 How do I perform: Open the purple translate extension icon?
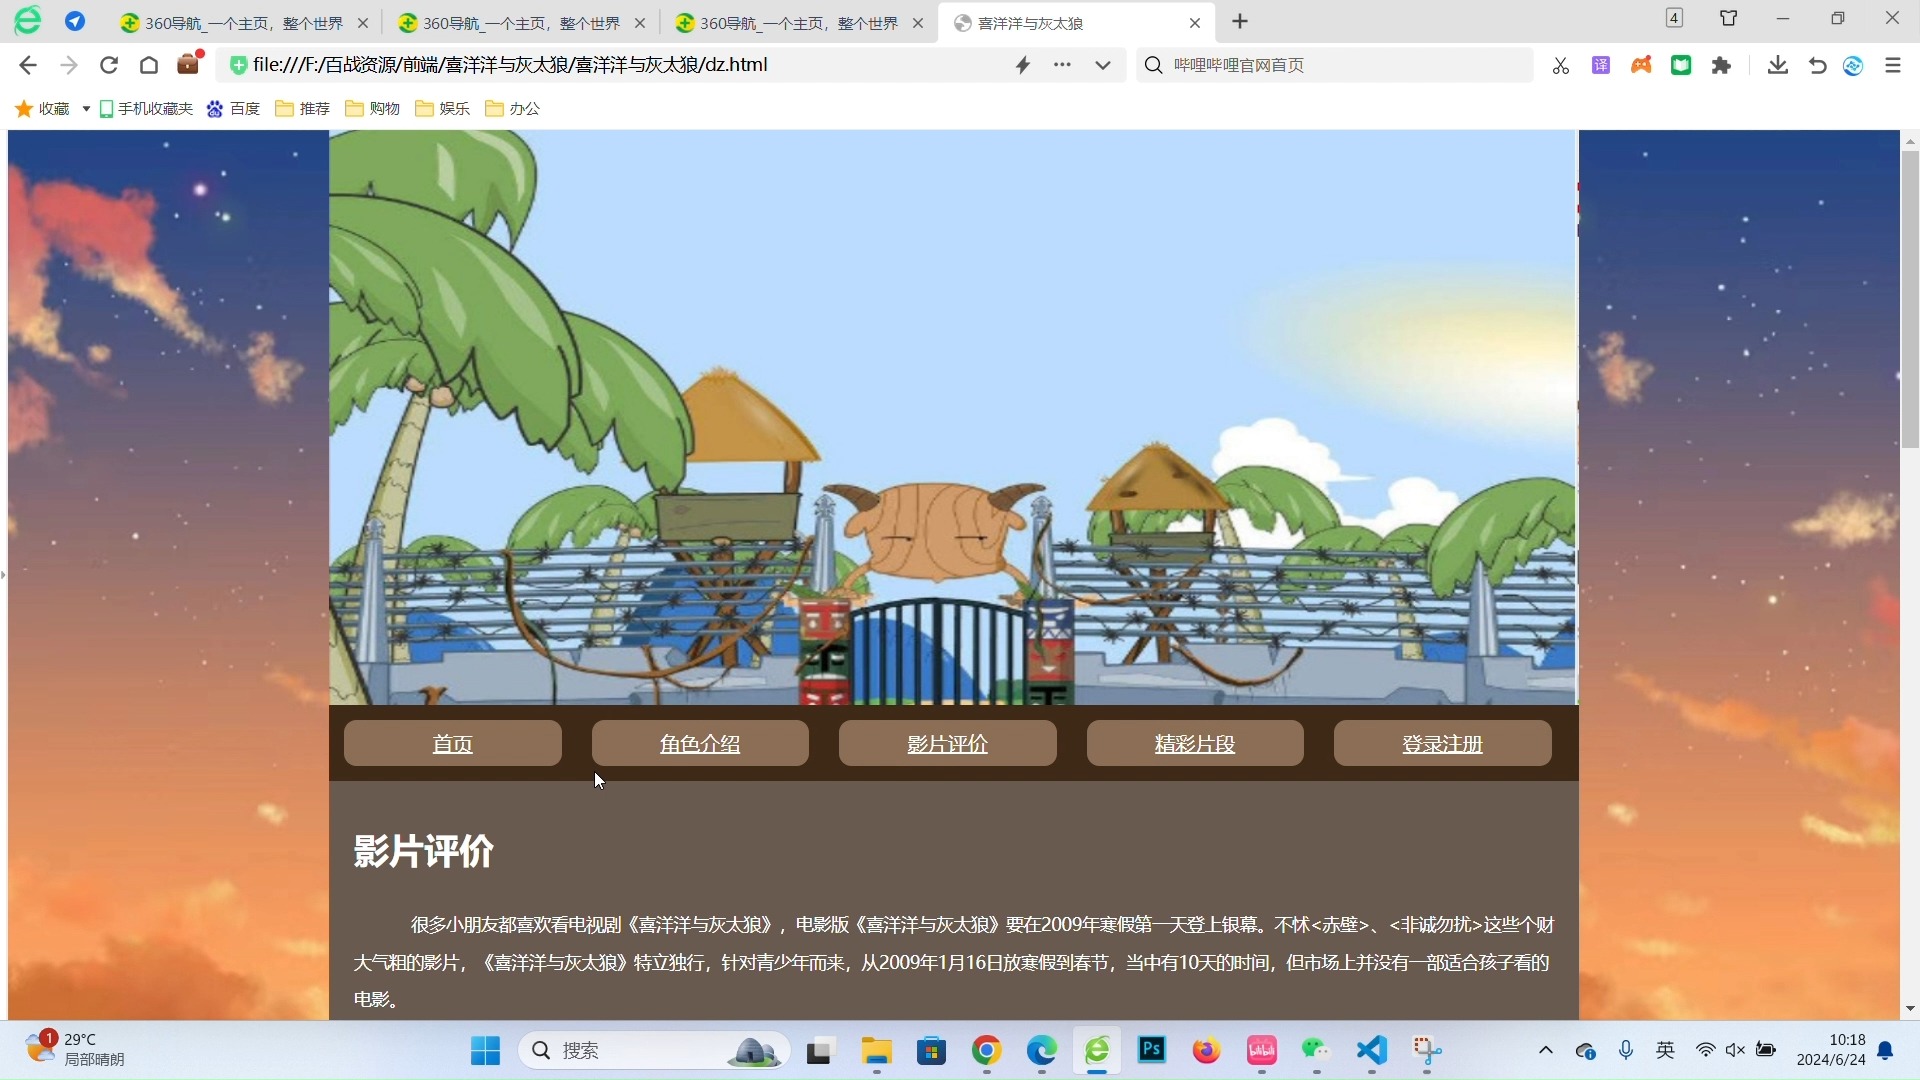pos(1601,65)
